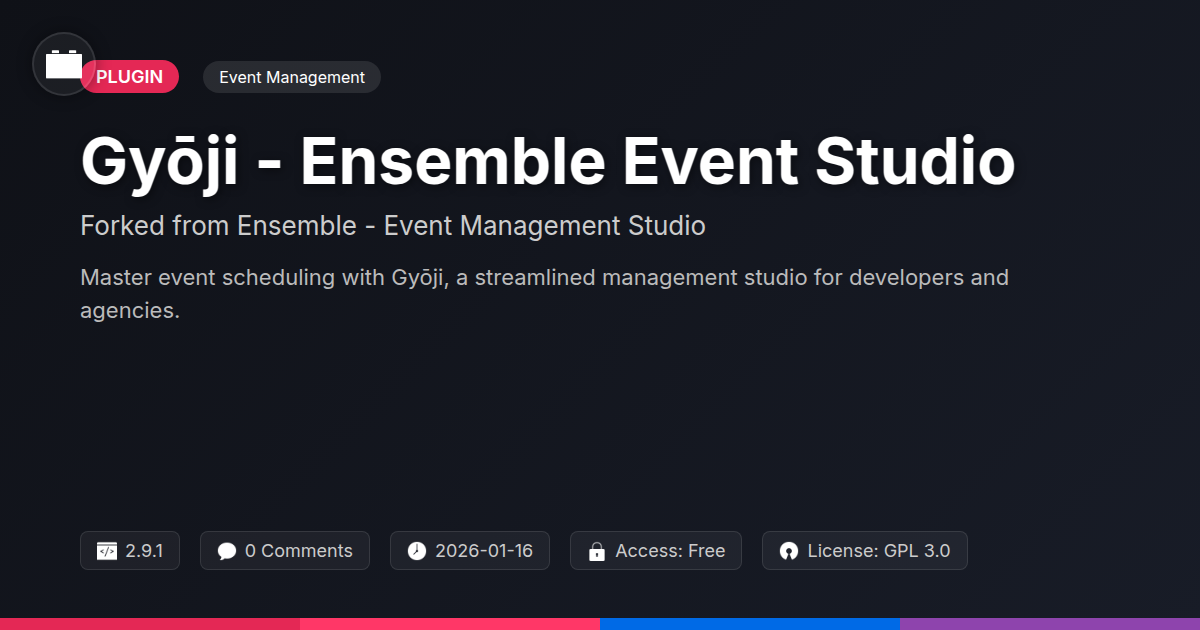Click the version code icon beside 2.9.1
The width and height of the screenshot is (1200, 630).
(x=107, y=551)
